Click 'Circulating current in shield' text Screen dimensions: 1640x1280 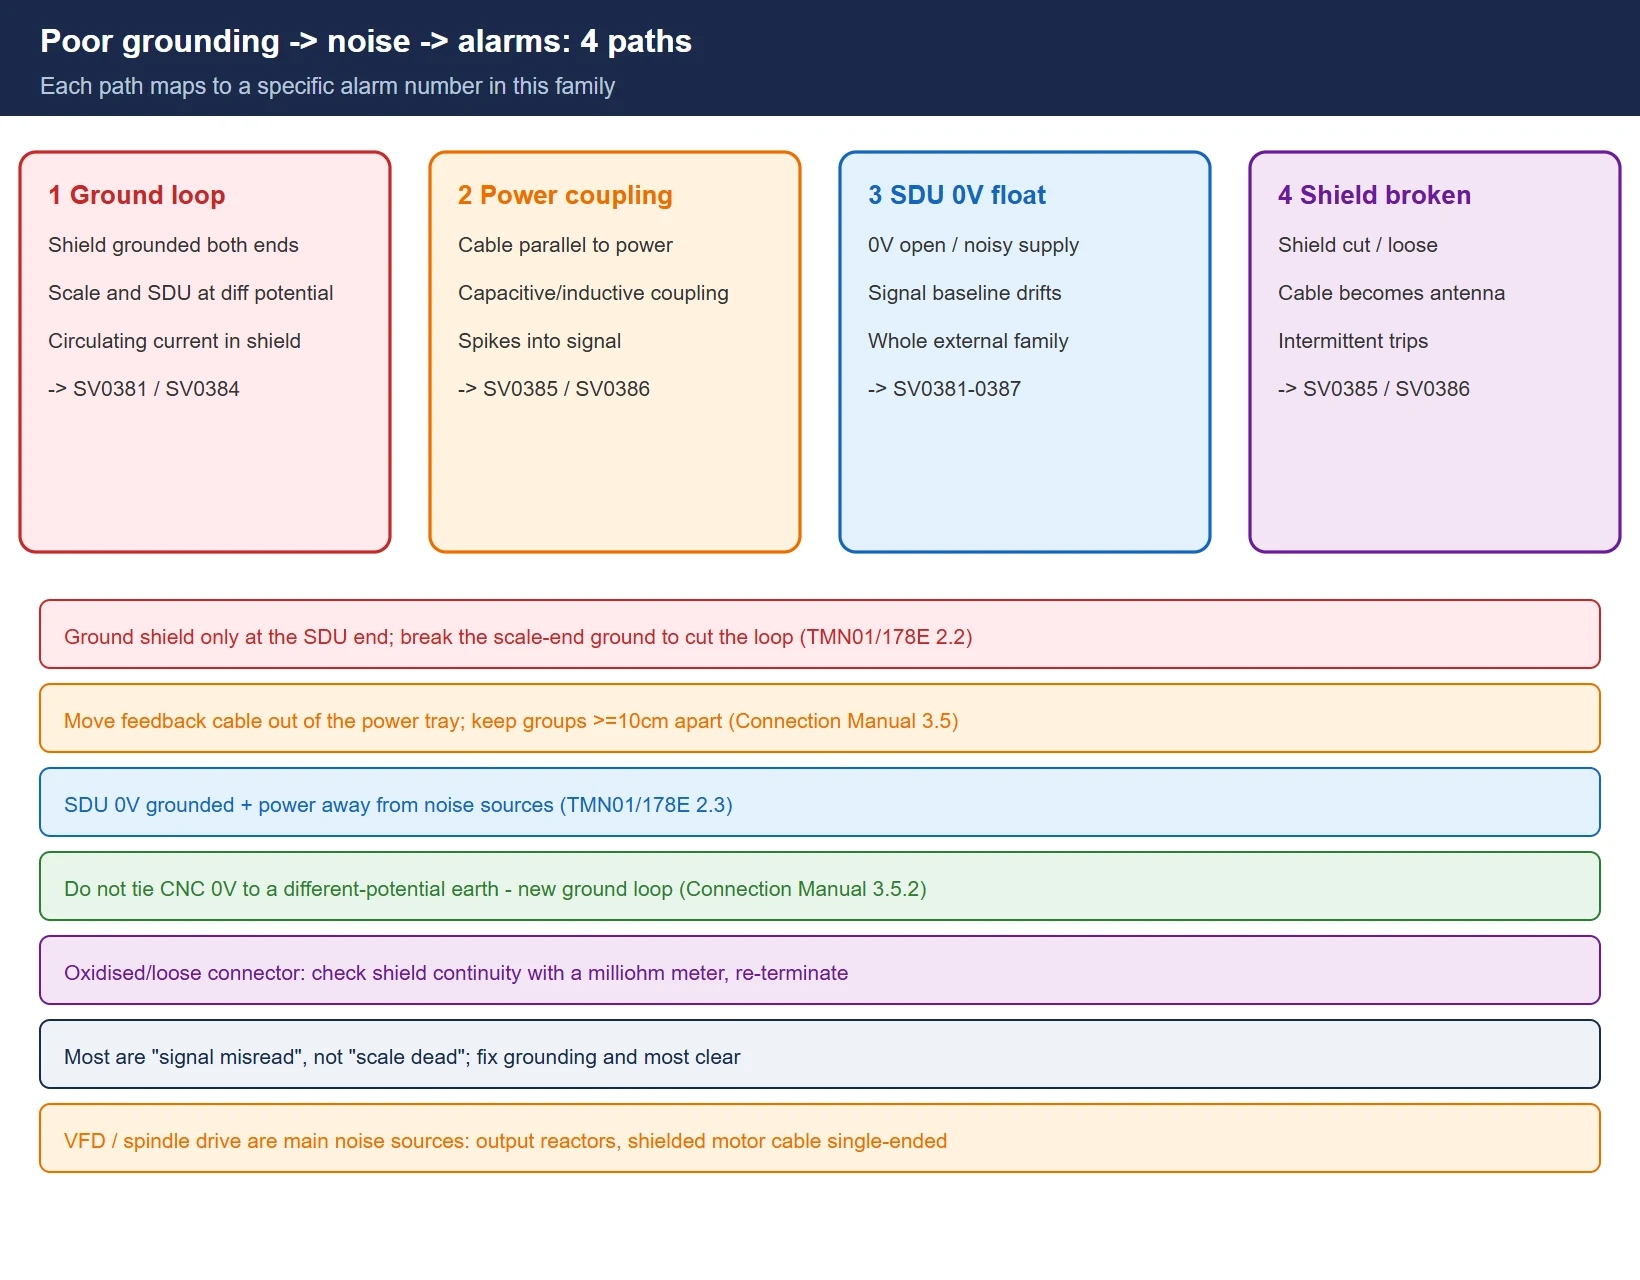174,341
